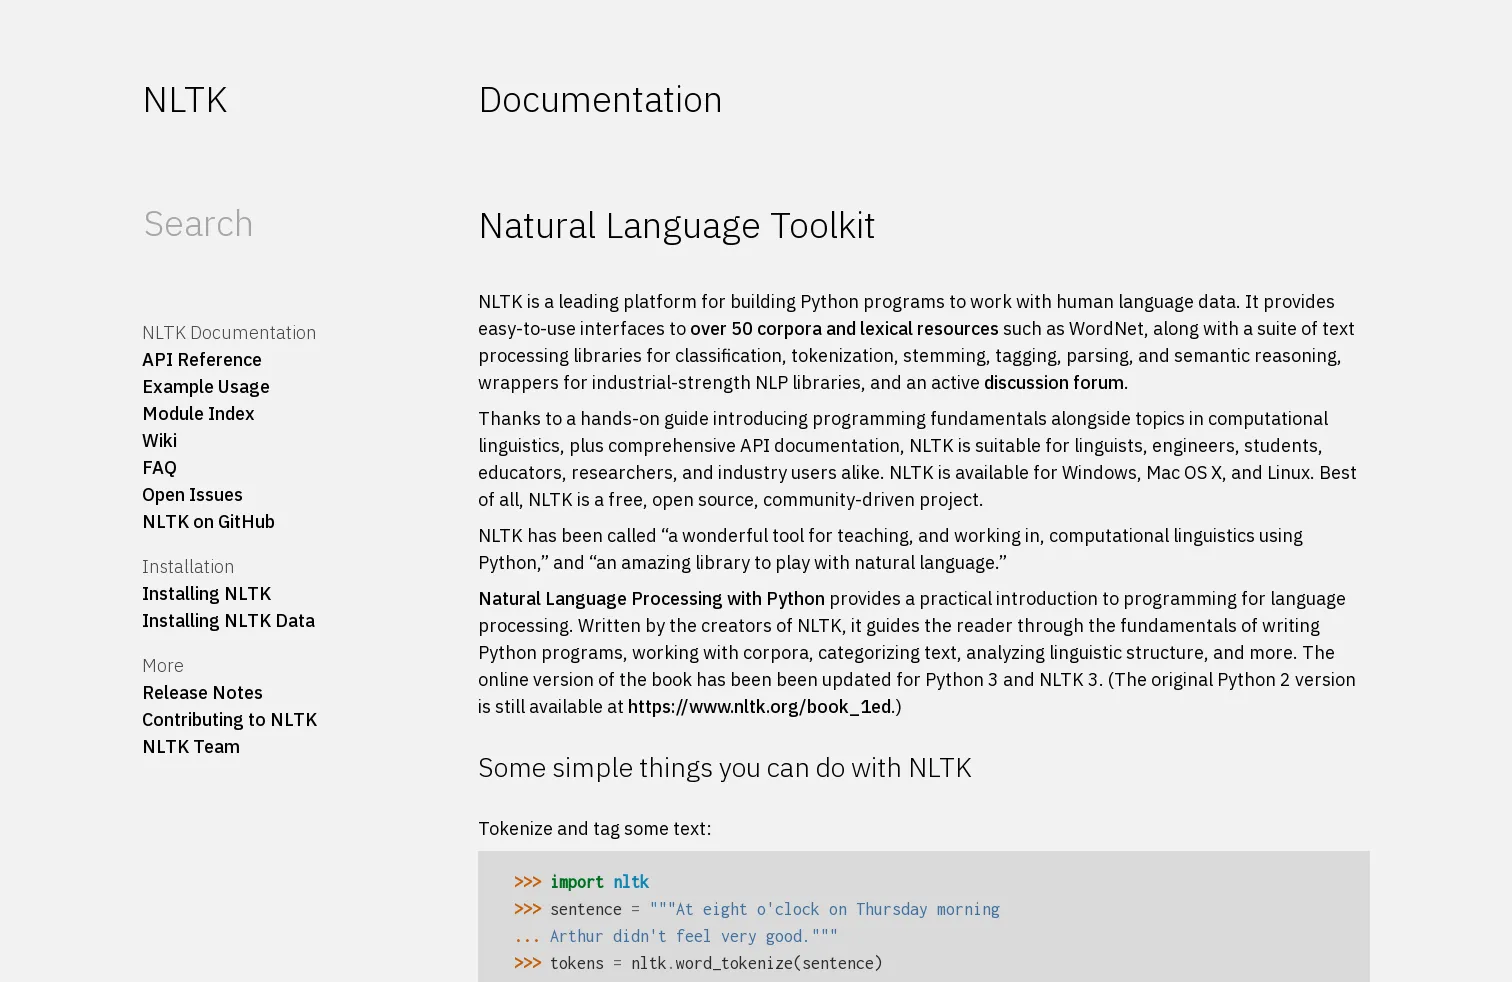Go to Module Index page

198,413
